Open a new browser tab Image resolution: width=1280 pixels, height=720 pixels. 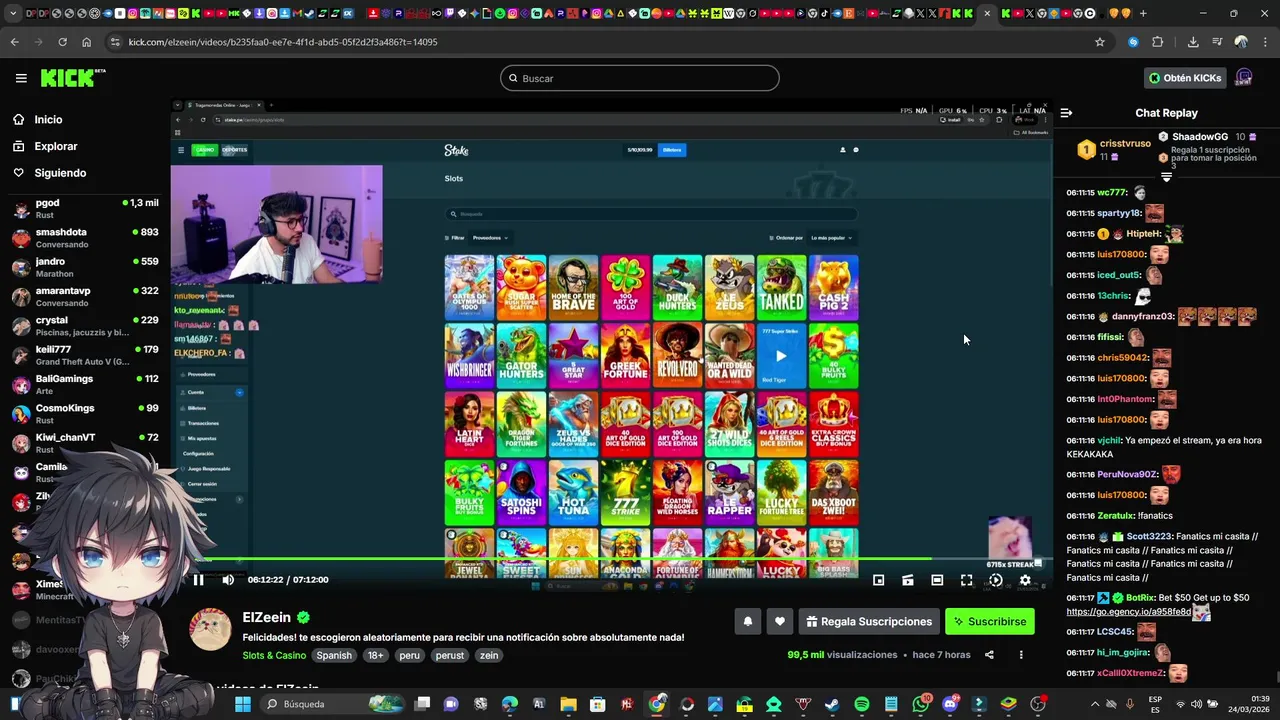click(x=1143, y=13)
